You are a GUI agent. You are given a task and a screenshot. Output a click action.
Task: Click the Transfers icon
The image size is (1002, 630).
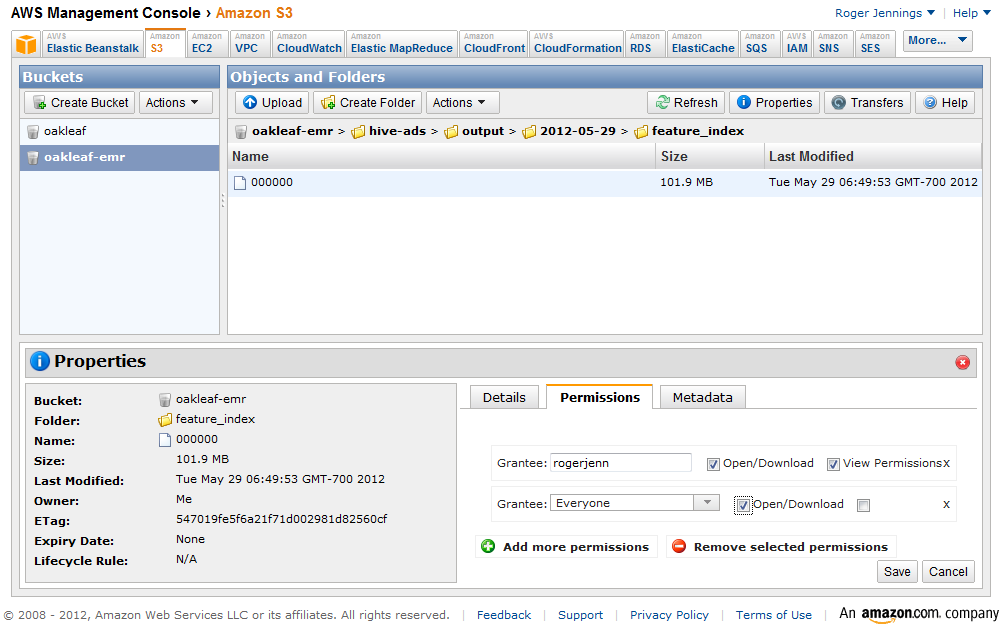(838, 102)
